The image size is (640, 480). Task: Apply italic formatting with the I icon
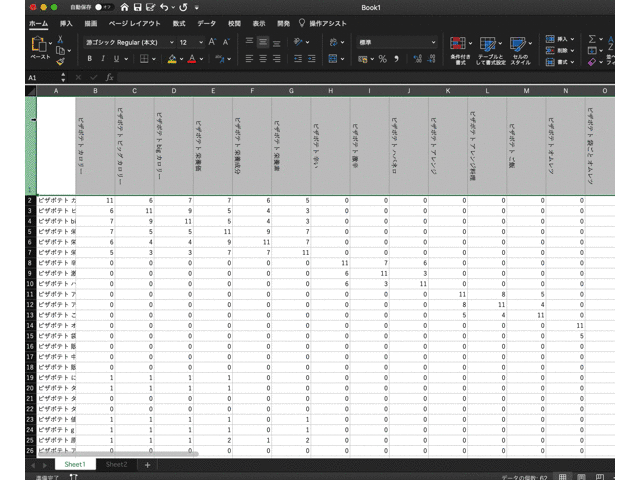[x=103, y=59]
